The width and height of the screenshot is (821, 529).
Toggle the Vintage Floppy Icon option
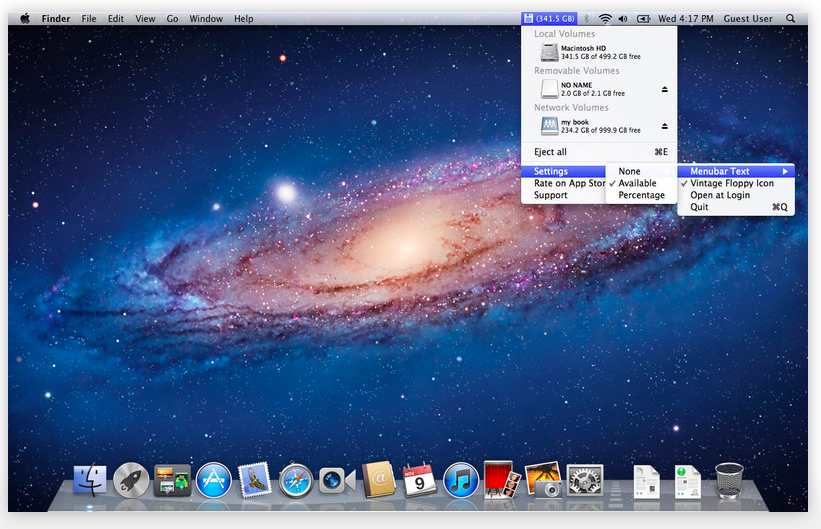point(731,184)
